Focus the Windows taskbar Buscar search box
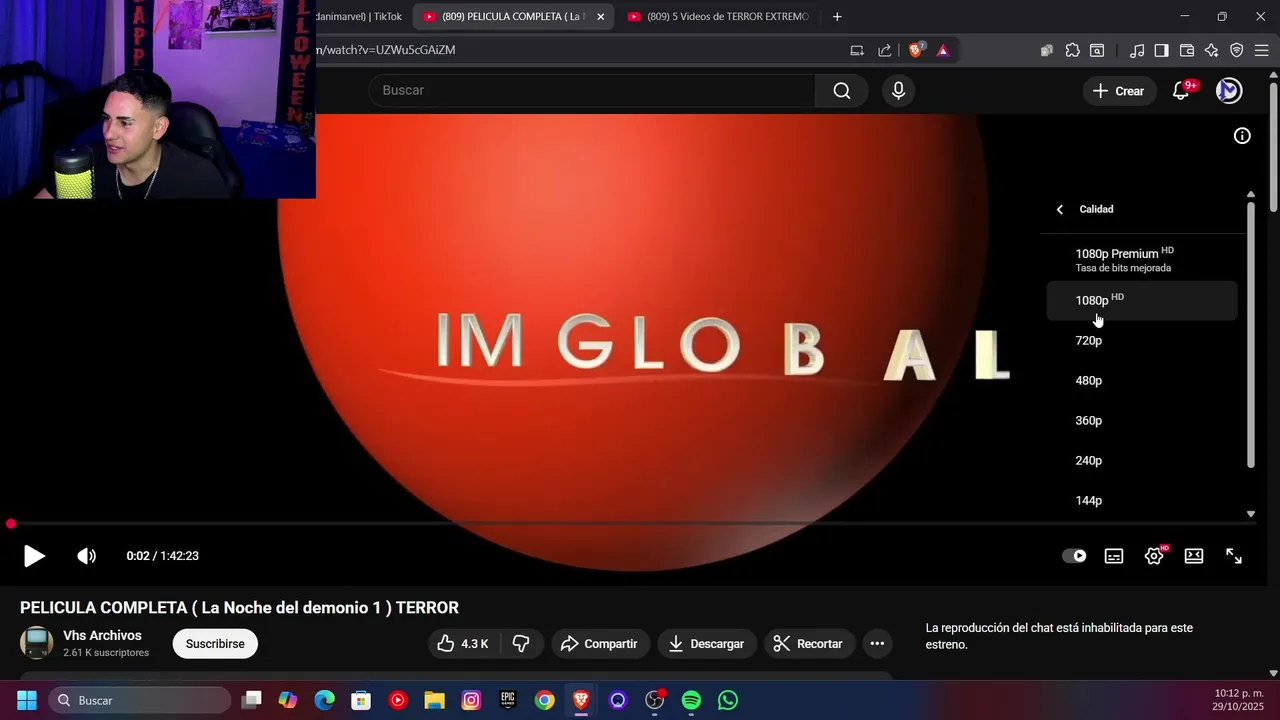This screenshot has height=720, width=1280. 140,700
